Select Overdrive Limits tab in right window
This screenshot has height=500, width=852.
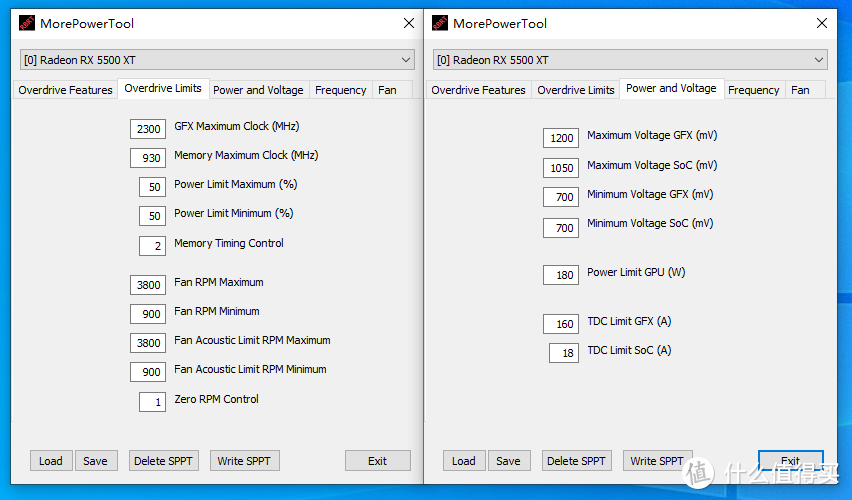pos(575,90)
